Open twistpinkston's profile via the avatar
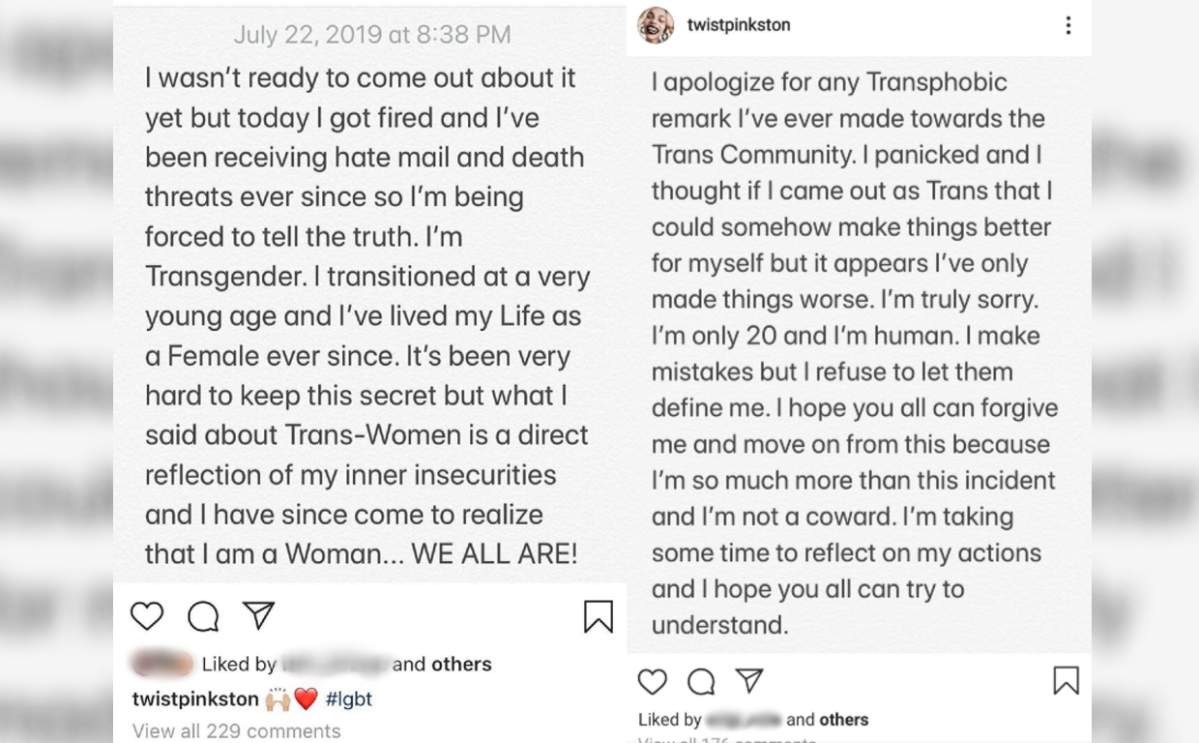 point(654,24)
